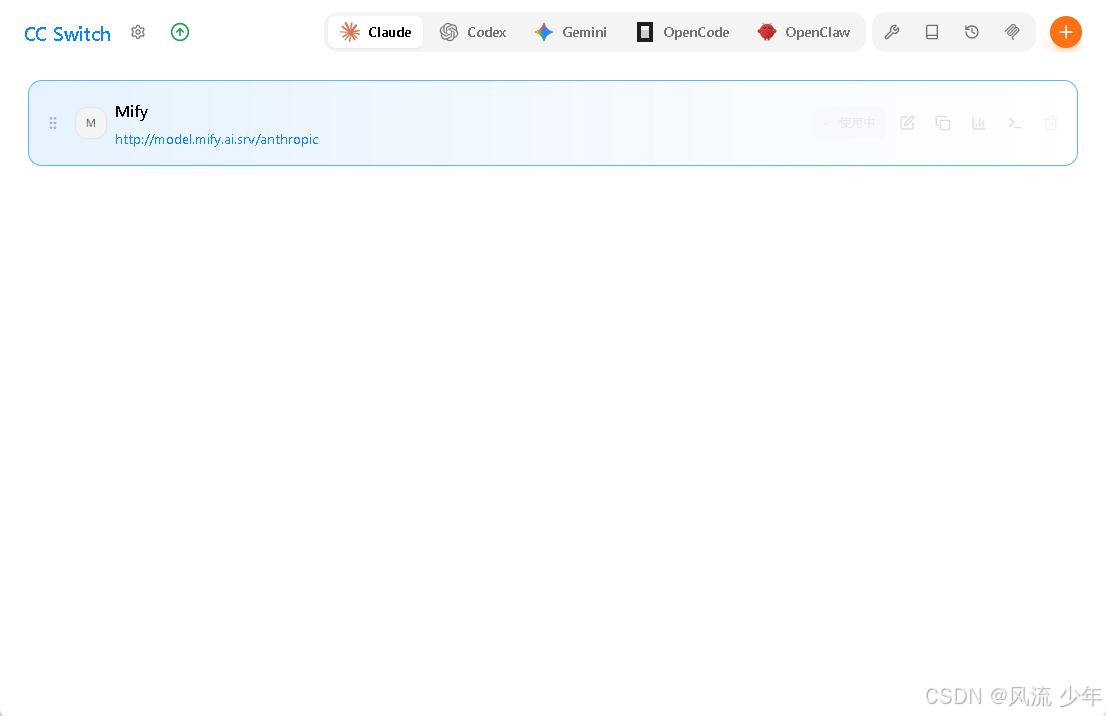Switch to the Gemini tab
1106x716 pixels.
[x=571, y=32]
